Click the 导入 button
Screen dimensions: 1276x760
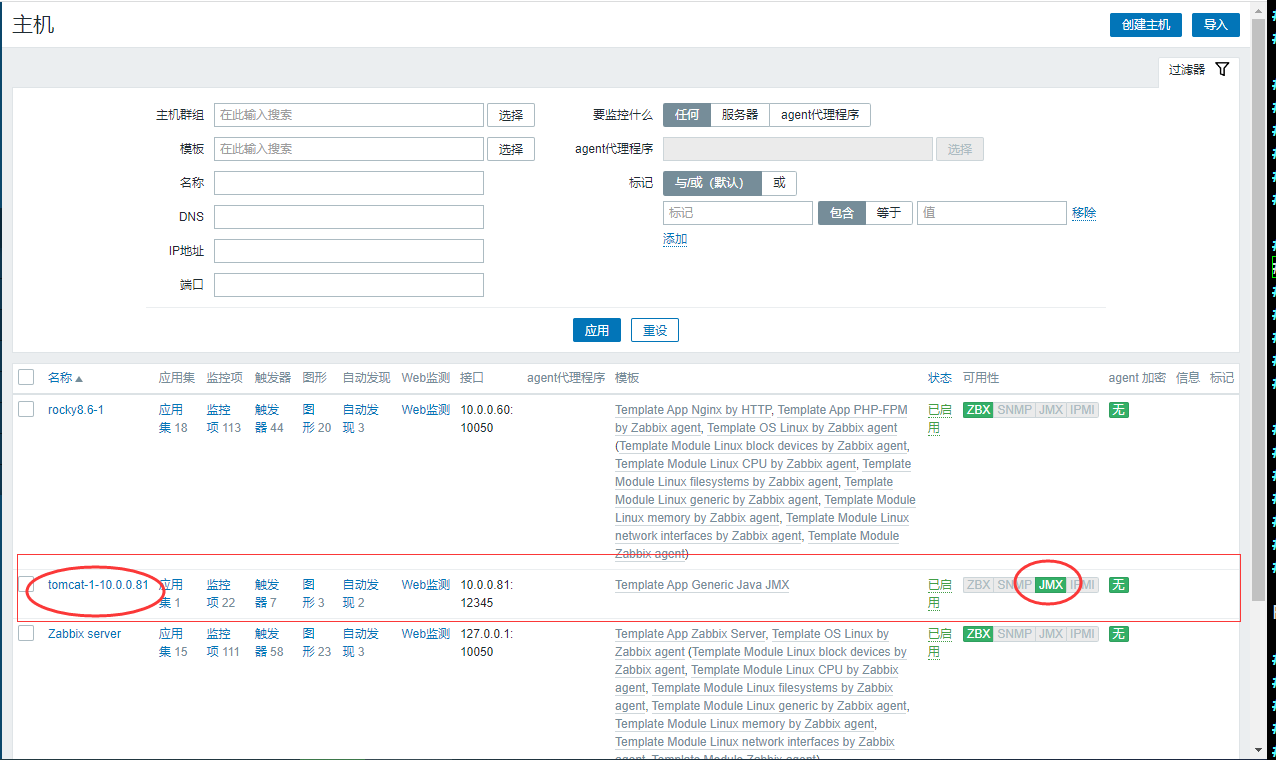(1215, 25)
